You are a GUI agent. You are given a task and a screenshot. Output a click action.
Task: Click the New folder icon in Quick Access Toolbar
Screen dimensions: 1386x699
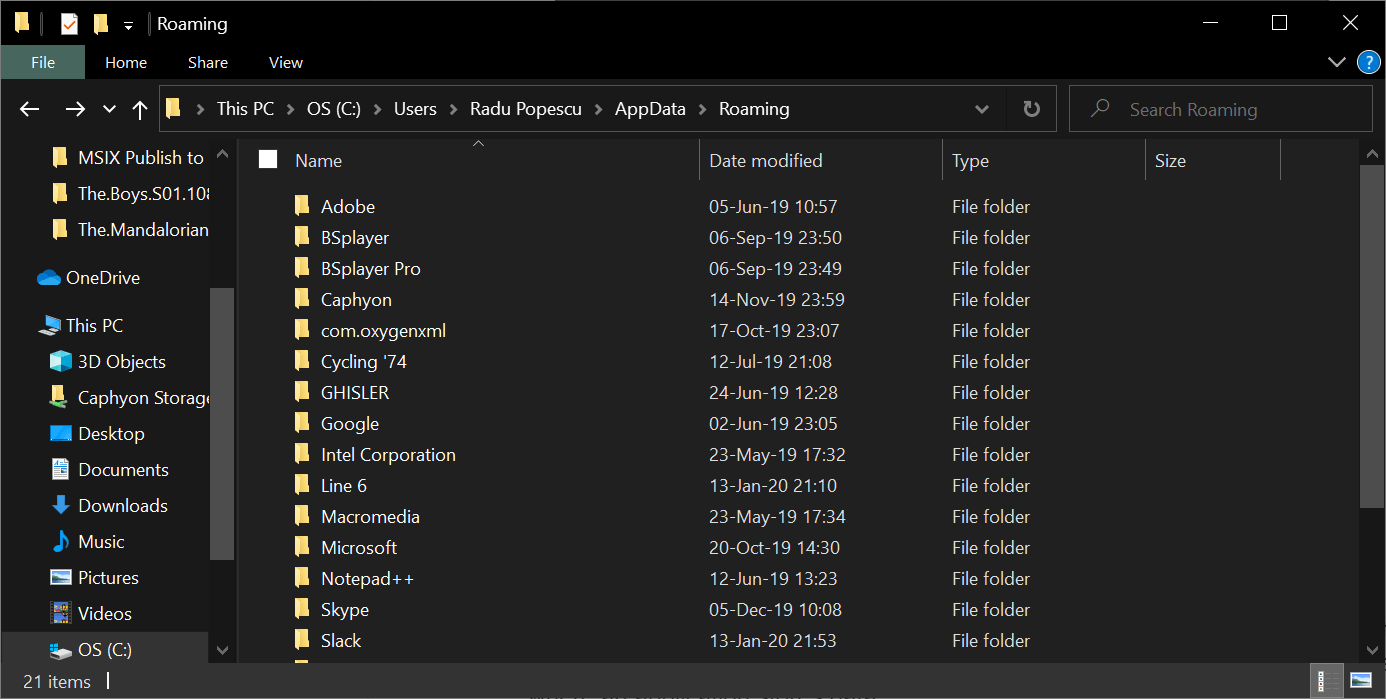pos(100,22)
